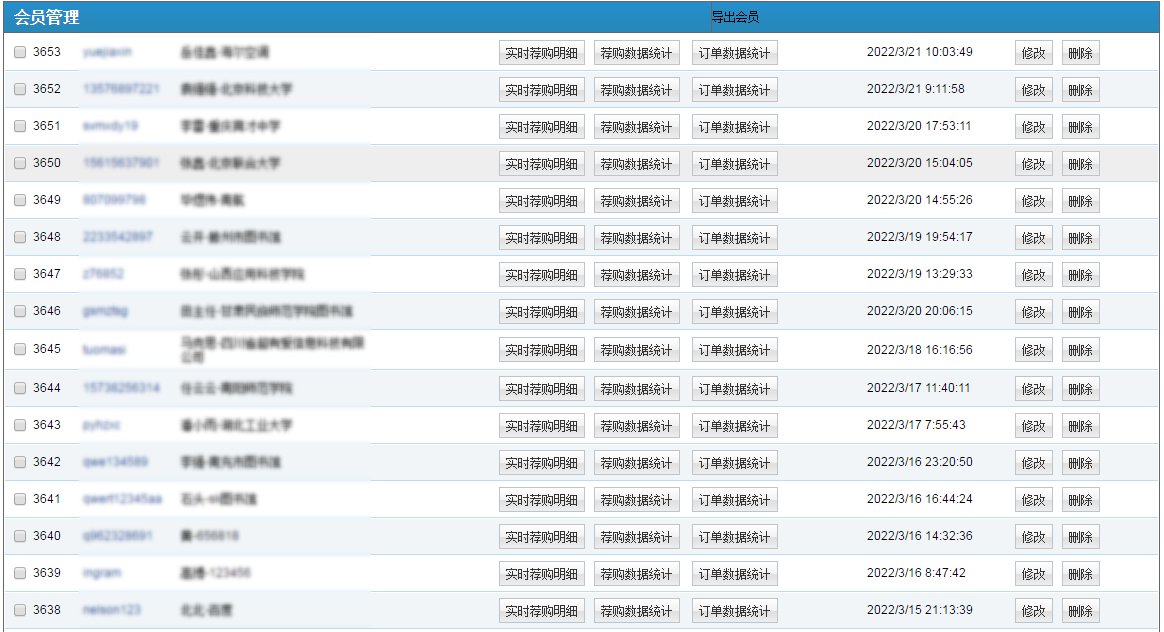This screenshot has height=632, width=1164.
Task: Open 实时荐购明细 for member 3652
Action: 541,90
